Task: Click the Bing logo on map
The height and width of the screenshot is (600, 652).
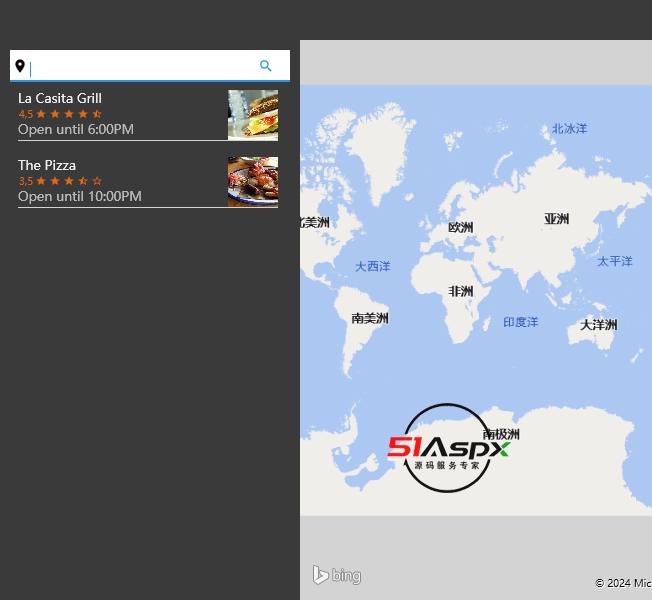Action: click(337, 575)
